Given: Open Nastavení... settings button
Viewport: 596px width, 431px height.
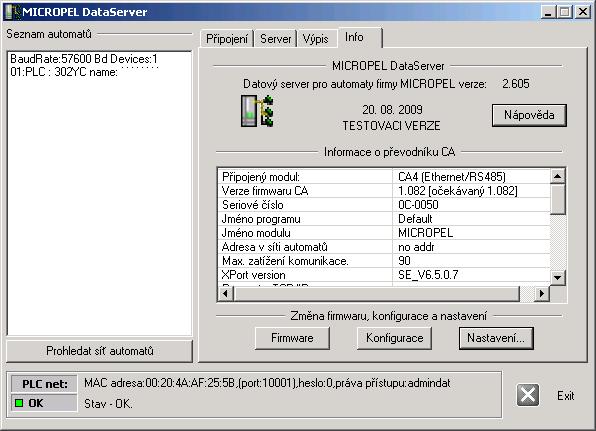Looking at the screenshot, I should (496, 338).
